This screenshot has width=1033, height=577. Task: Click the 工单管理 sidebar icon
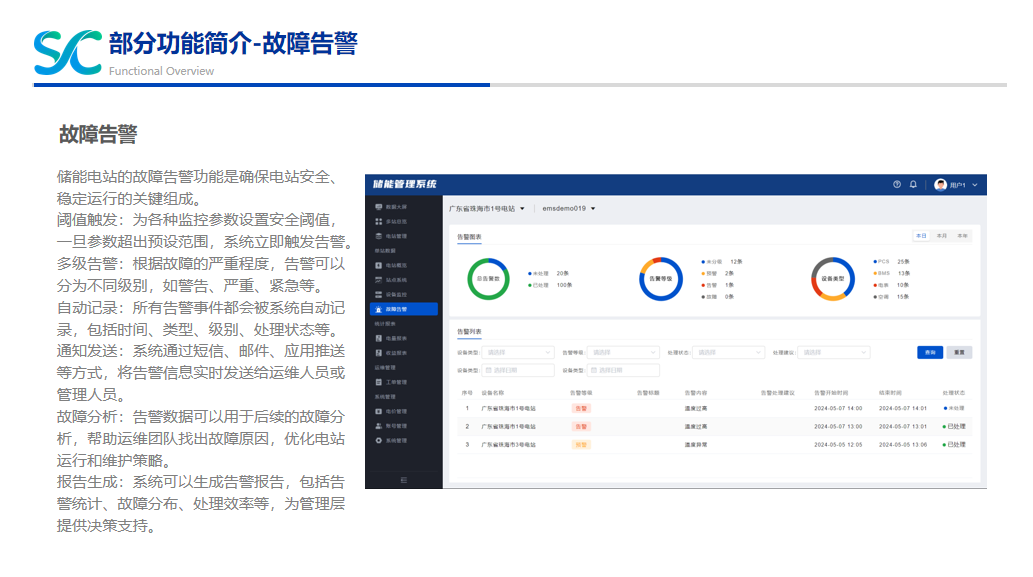[378, 382]
